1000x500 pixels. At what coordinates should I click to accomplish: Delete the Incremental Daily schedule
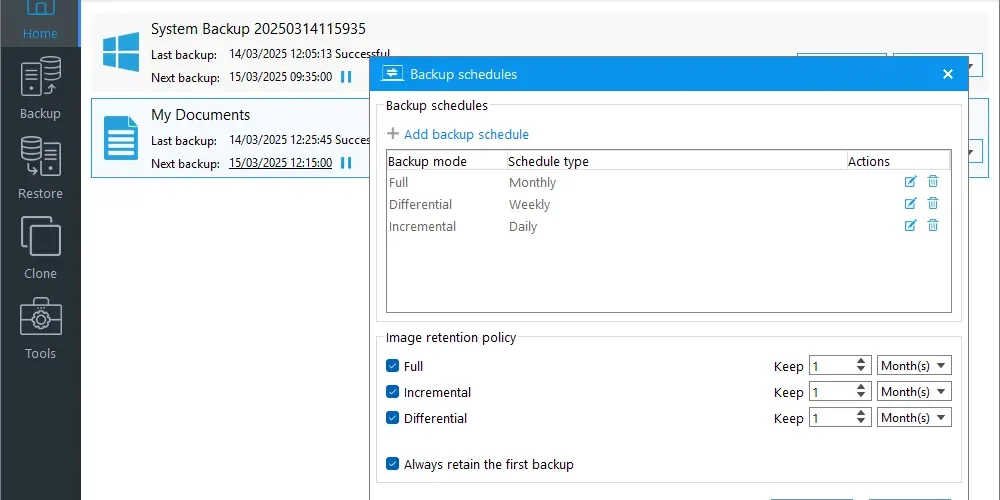click(x=932, y=225)
